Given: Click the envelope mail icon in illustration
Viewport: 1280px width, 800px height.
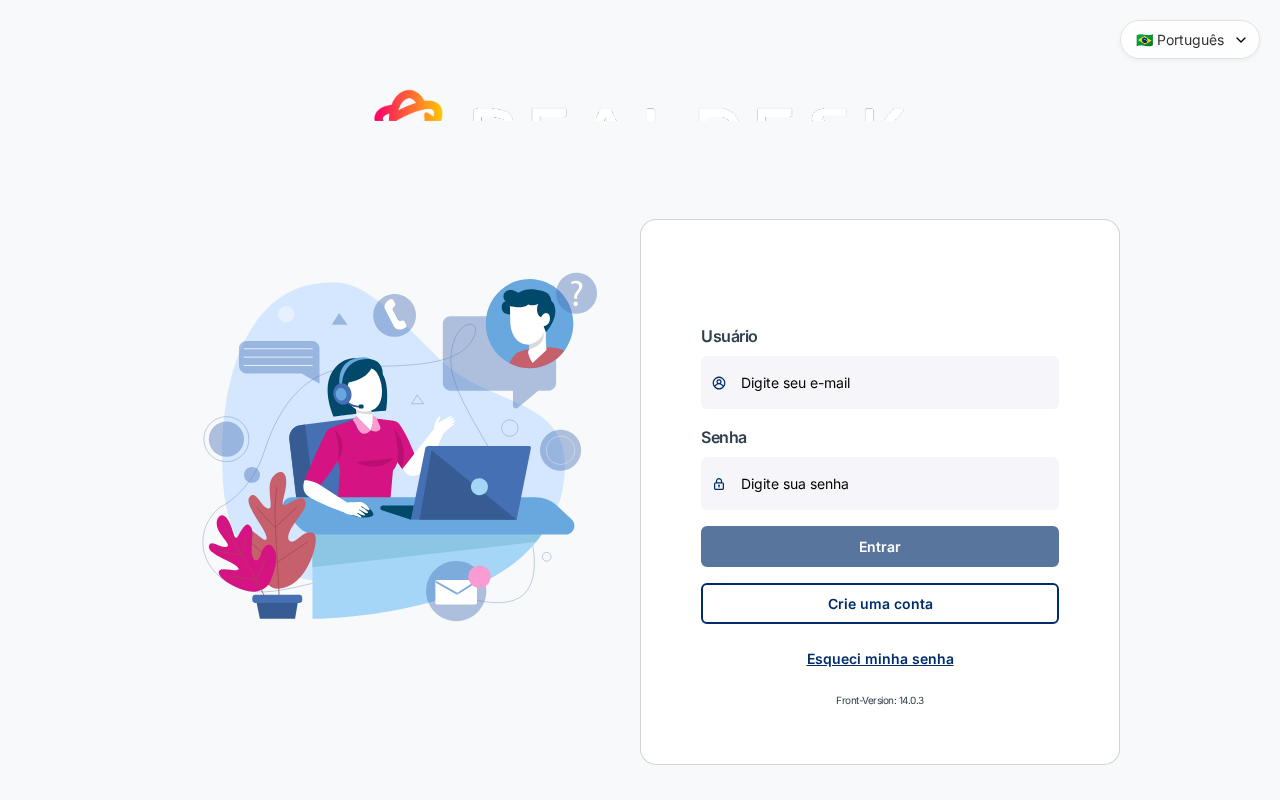Looking at the screenshot, I should coord(456,591).
